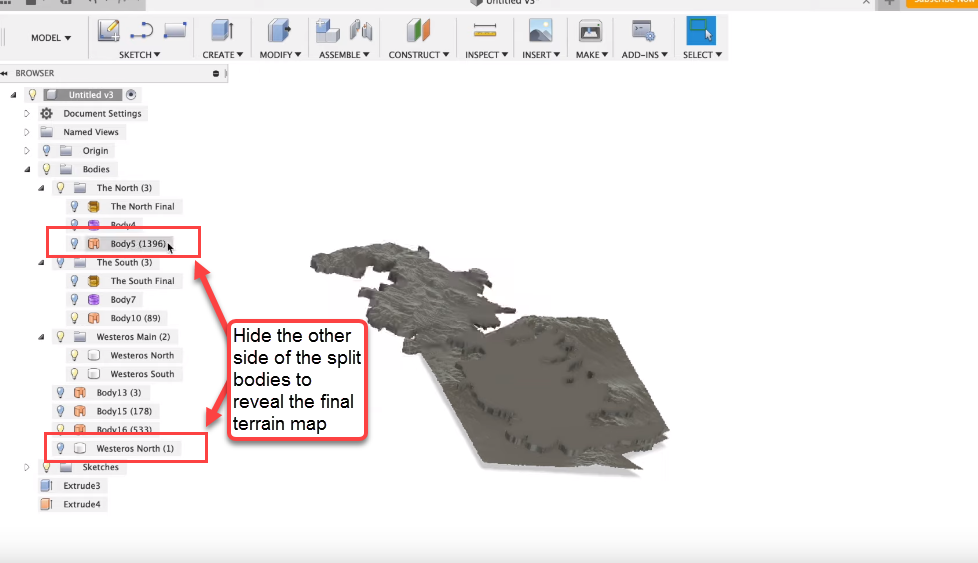Open the CREATE menu
The image size is (978, 563).
tap(223, 55)
